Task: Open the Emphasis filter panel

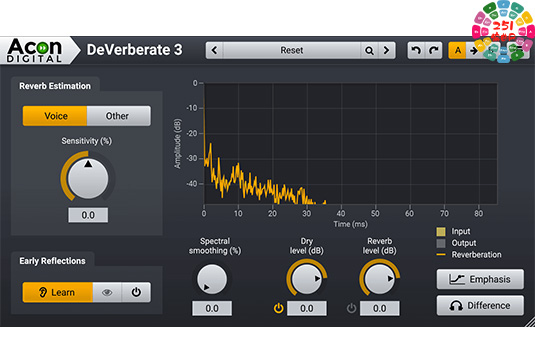Action: coord(480,279)
